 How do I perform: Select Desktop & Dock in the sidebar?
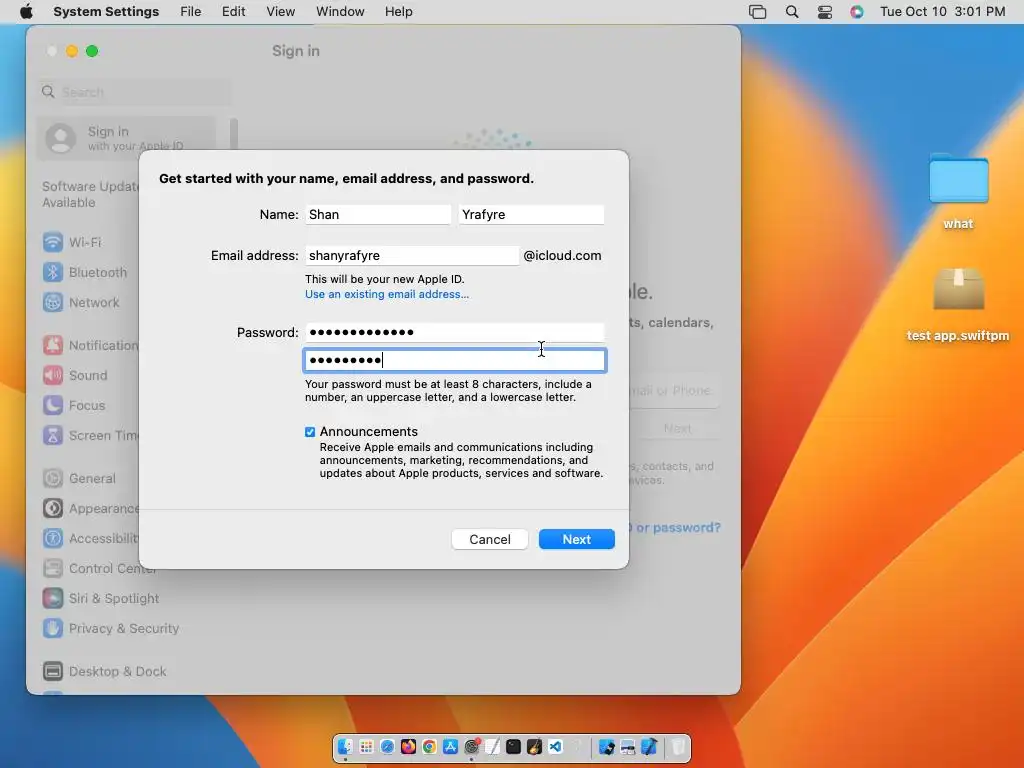(x=104, y=671)
